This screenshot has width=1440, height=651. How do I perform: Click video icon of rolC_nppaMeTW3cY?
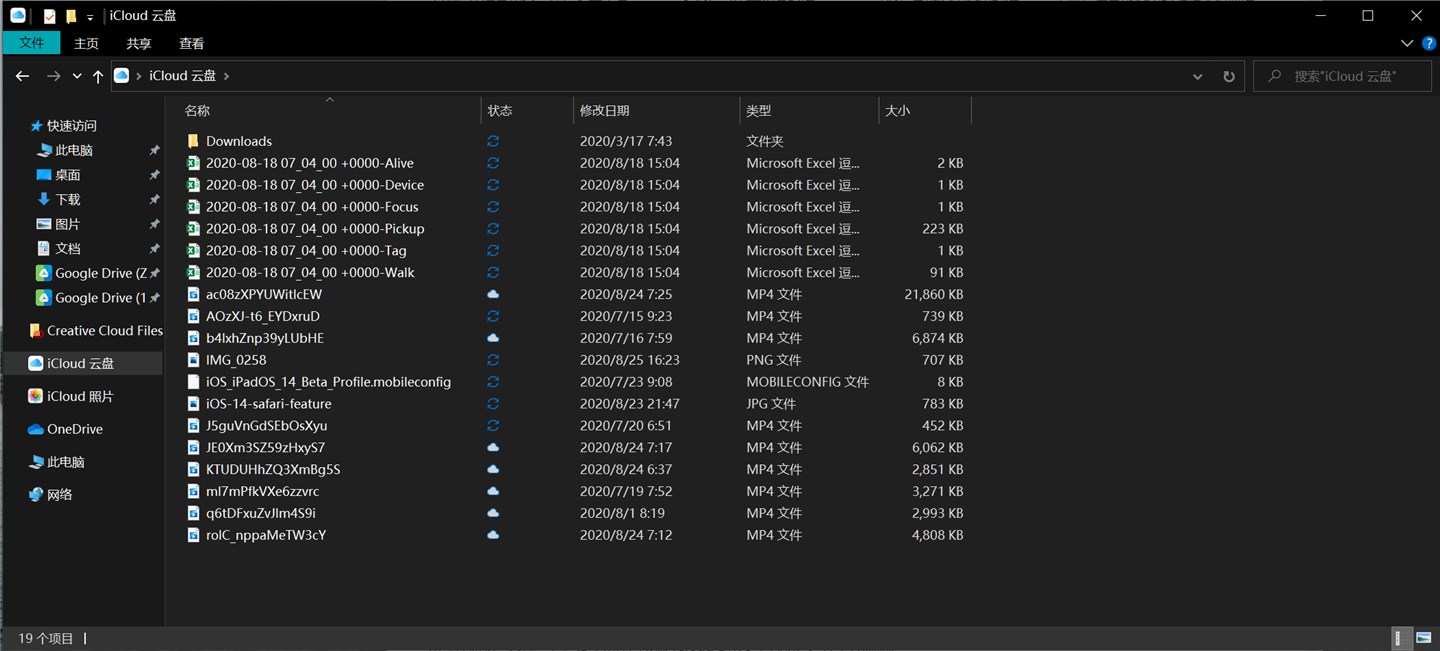point(194,535)
